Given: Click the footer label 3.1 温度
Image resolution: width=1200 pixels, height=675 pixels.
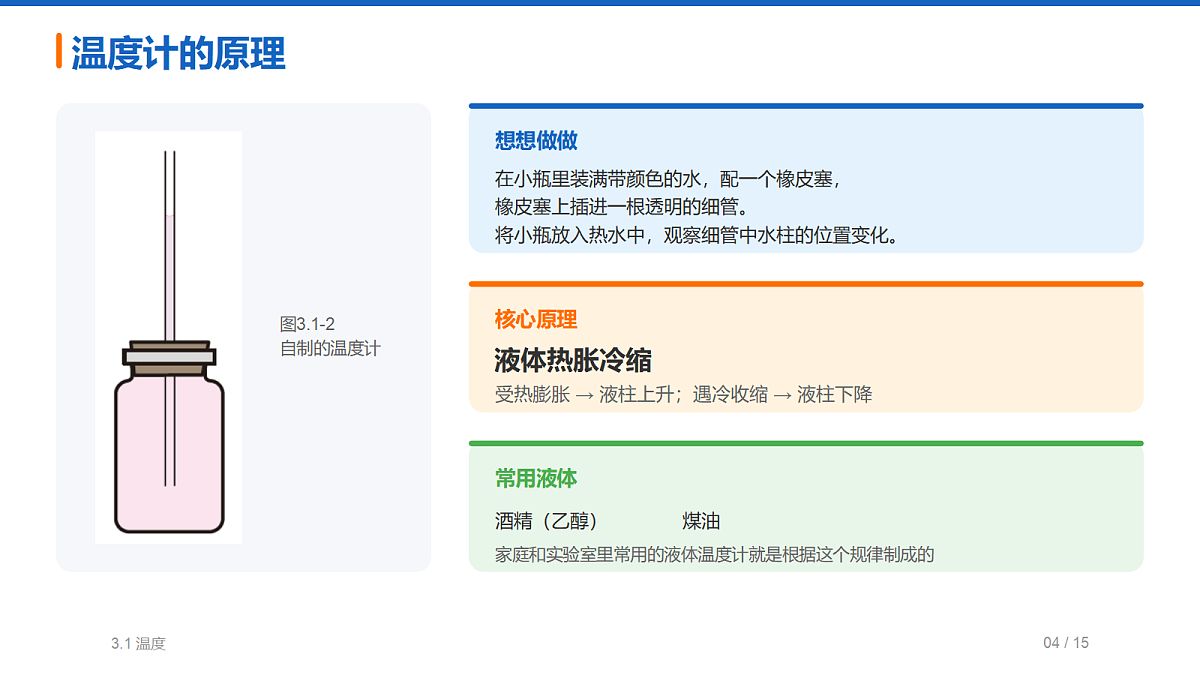Looking at the screenshot, I should click(138, 643).
